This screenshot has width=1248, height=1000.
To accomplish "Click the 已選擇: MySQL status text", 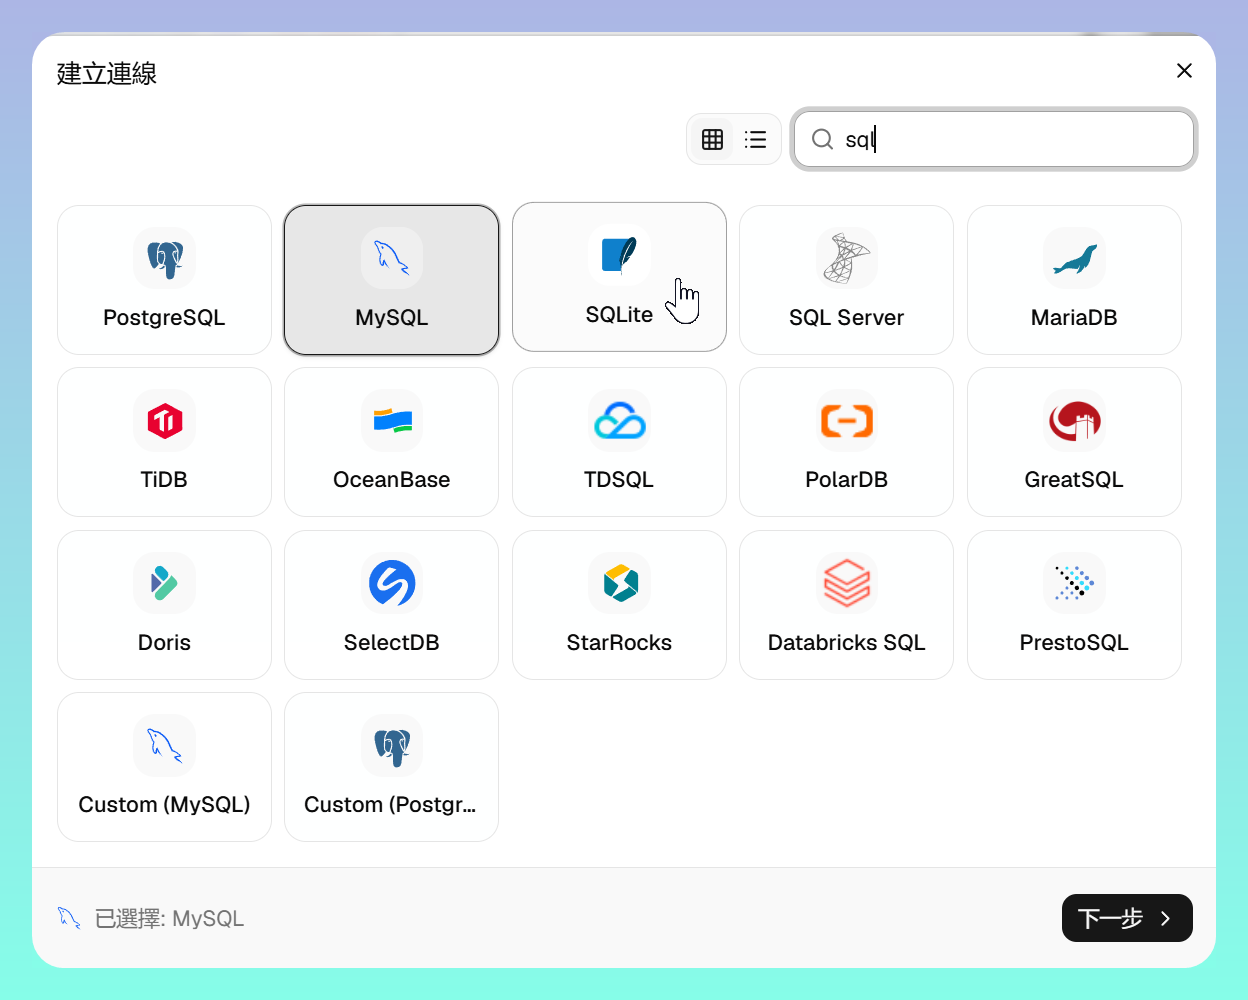I will pyautogui.click(x=169, y=918).
